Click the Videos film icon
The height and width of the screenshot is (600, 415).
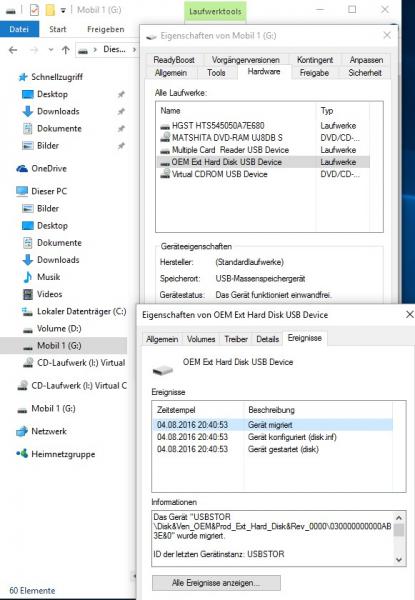28,294
